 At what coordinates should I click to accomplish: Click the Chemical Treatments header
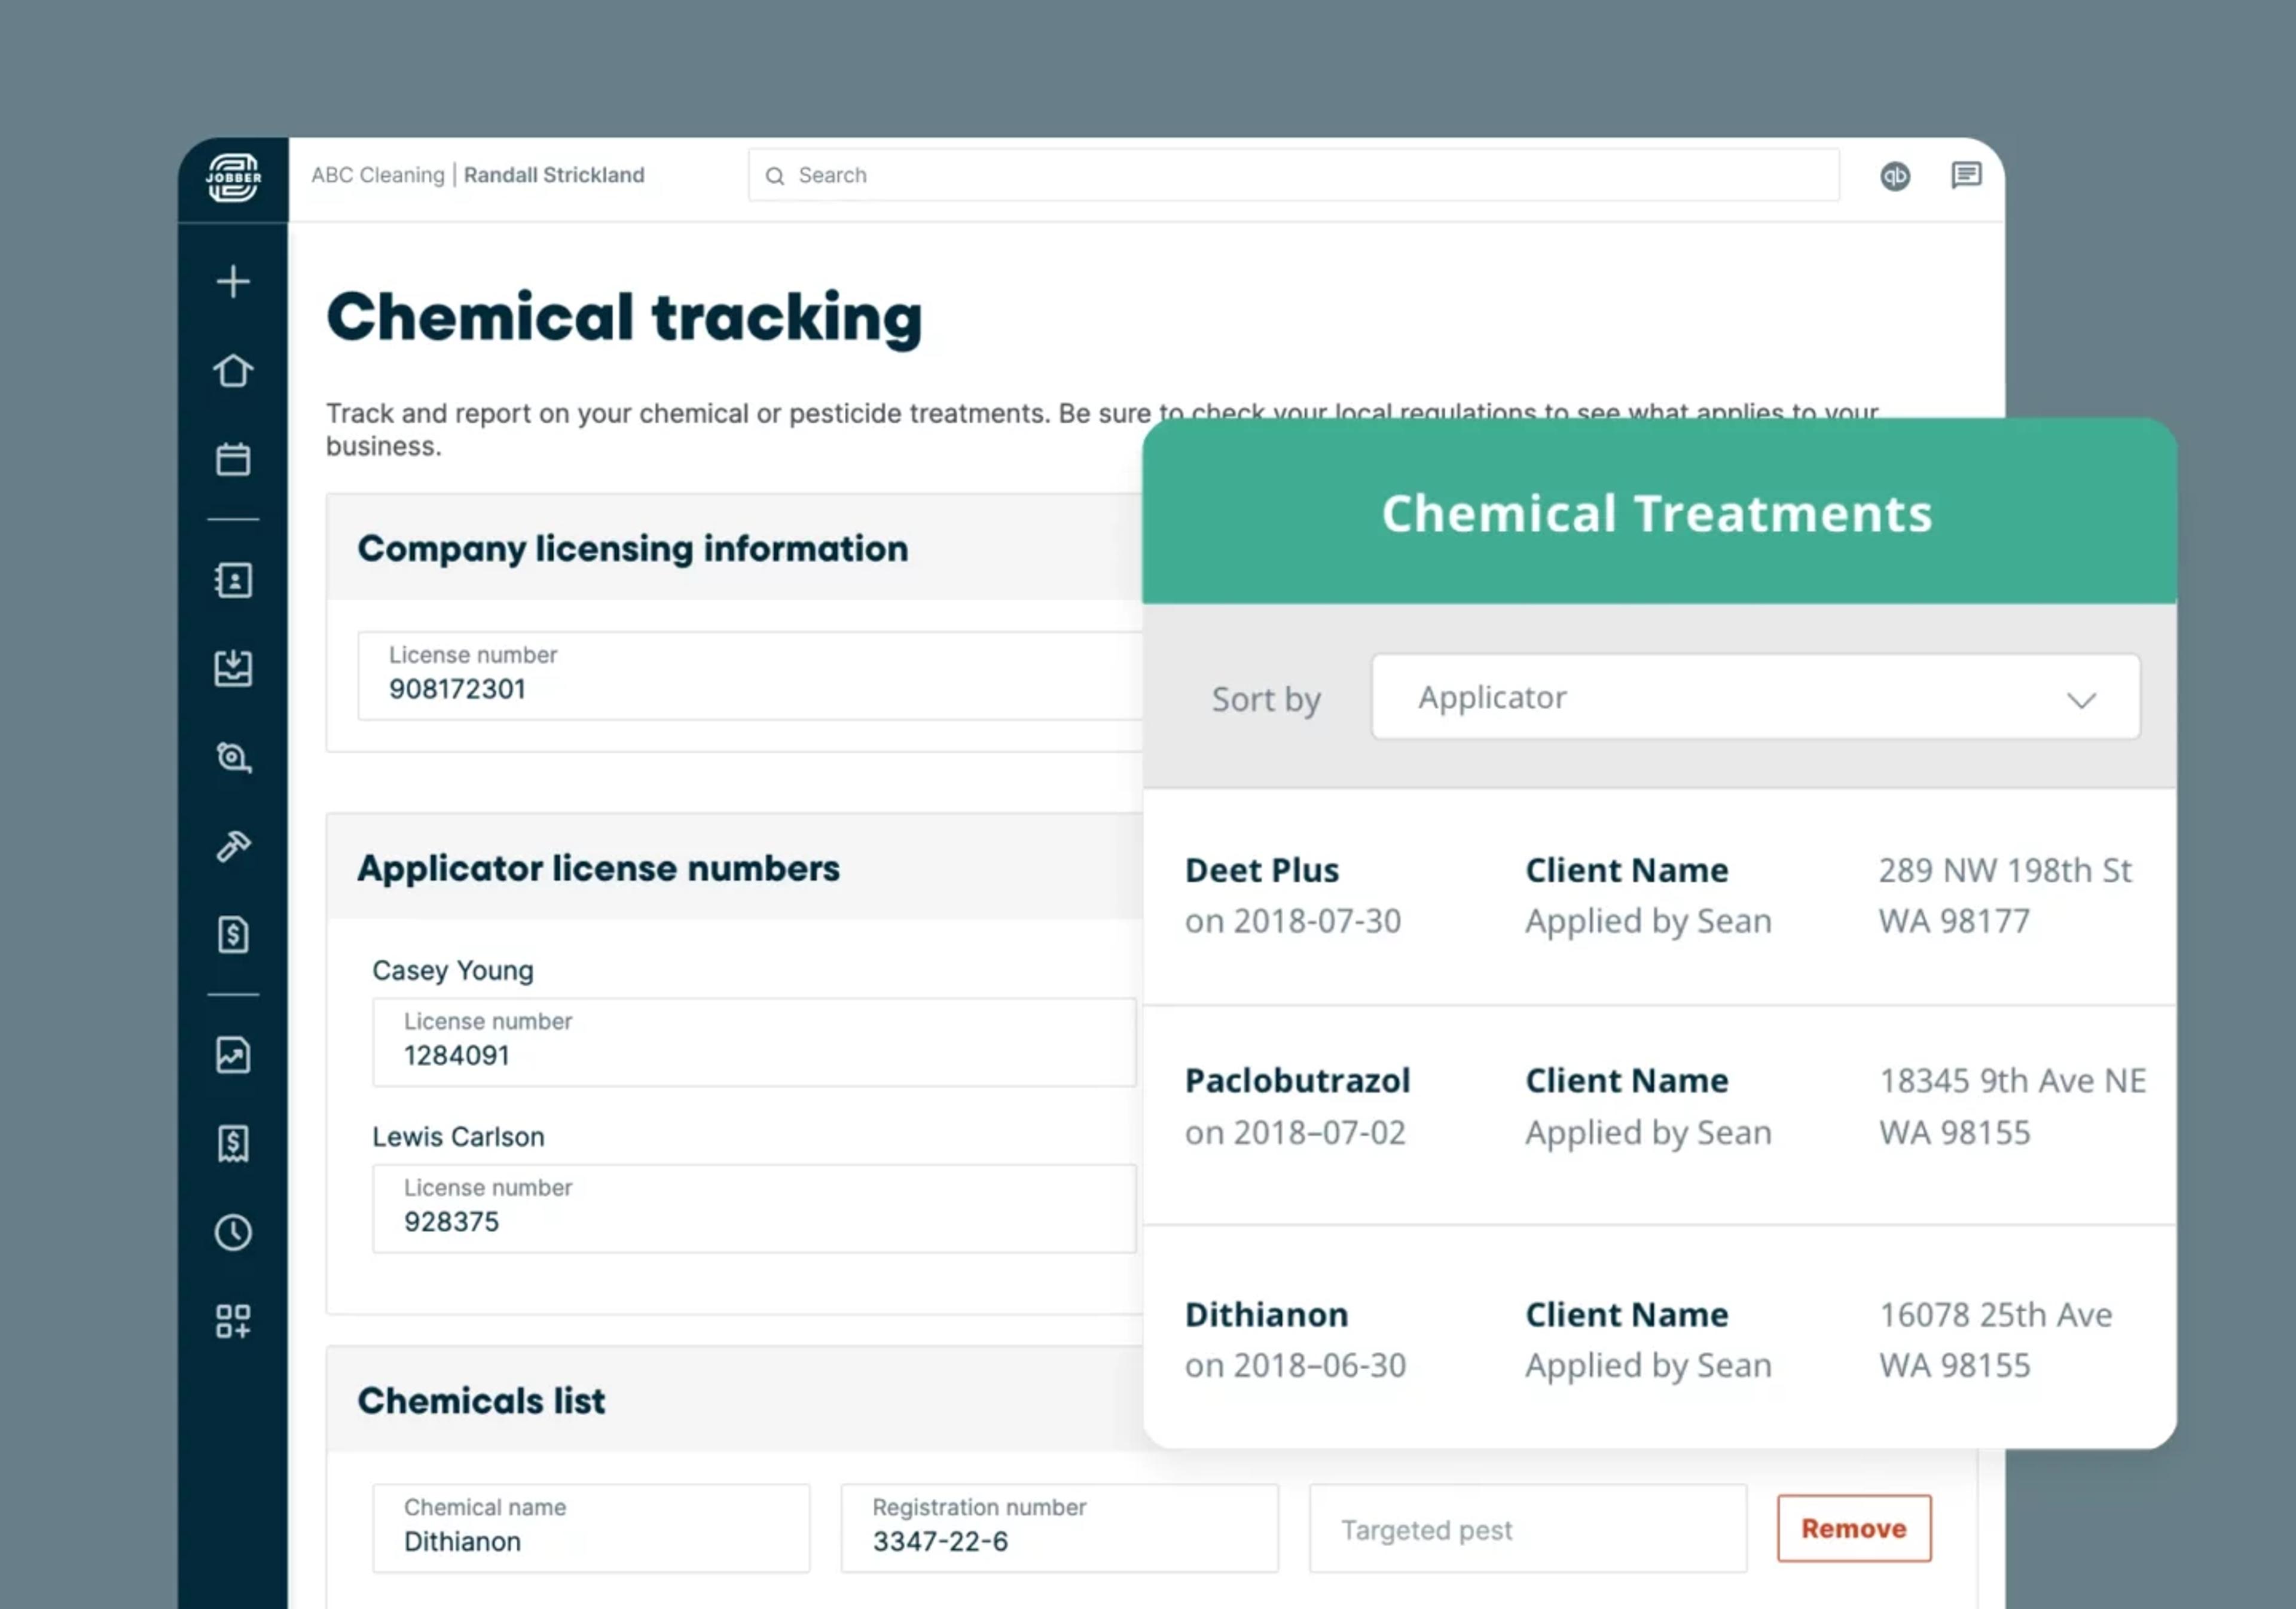coord(1656,513)
